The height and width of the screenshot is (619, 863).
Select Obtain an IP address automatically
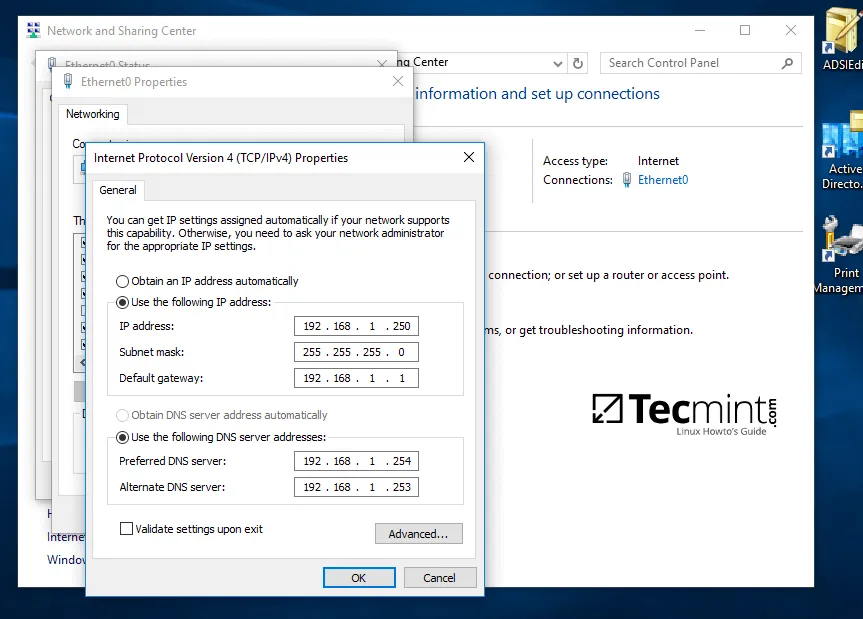[x=121, y=280]
